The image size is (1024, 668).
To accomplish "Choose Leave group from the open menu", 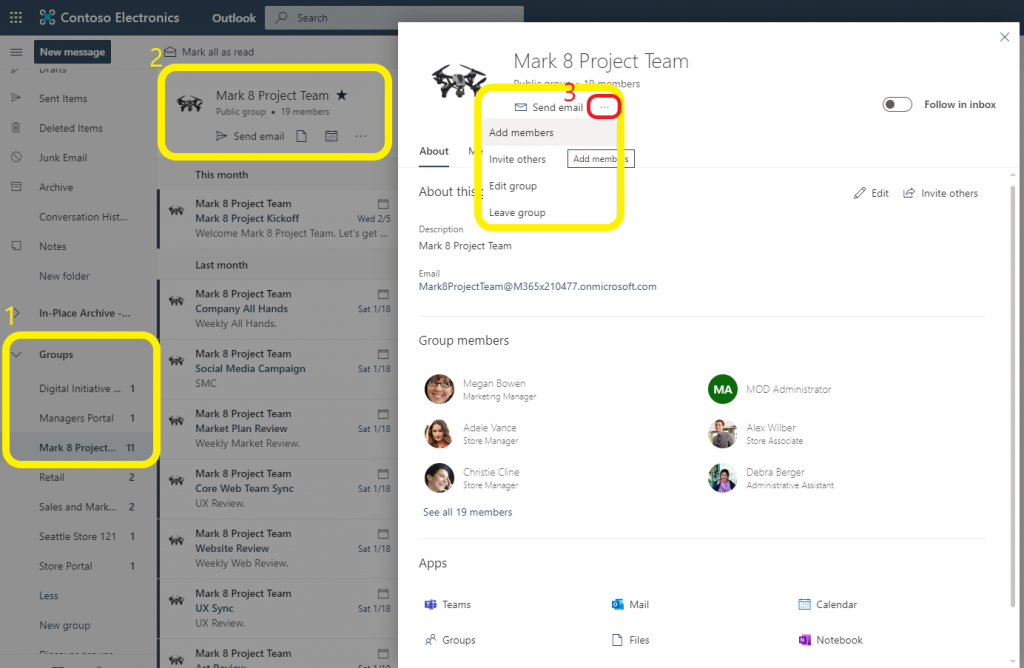I will 515,212.
